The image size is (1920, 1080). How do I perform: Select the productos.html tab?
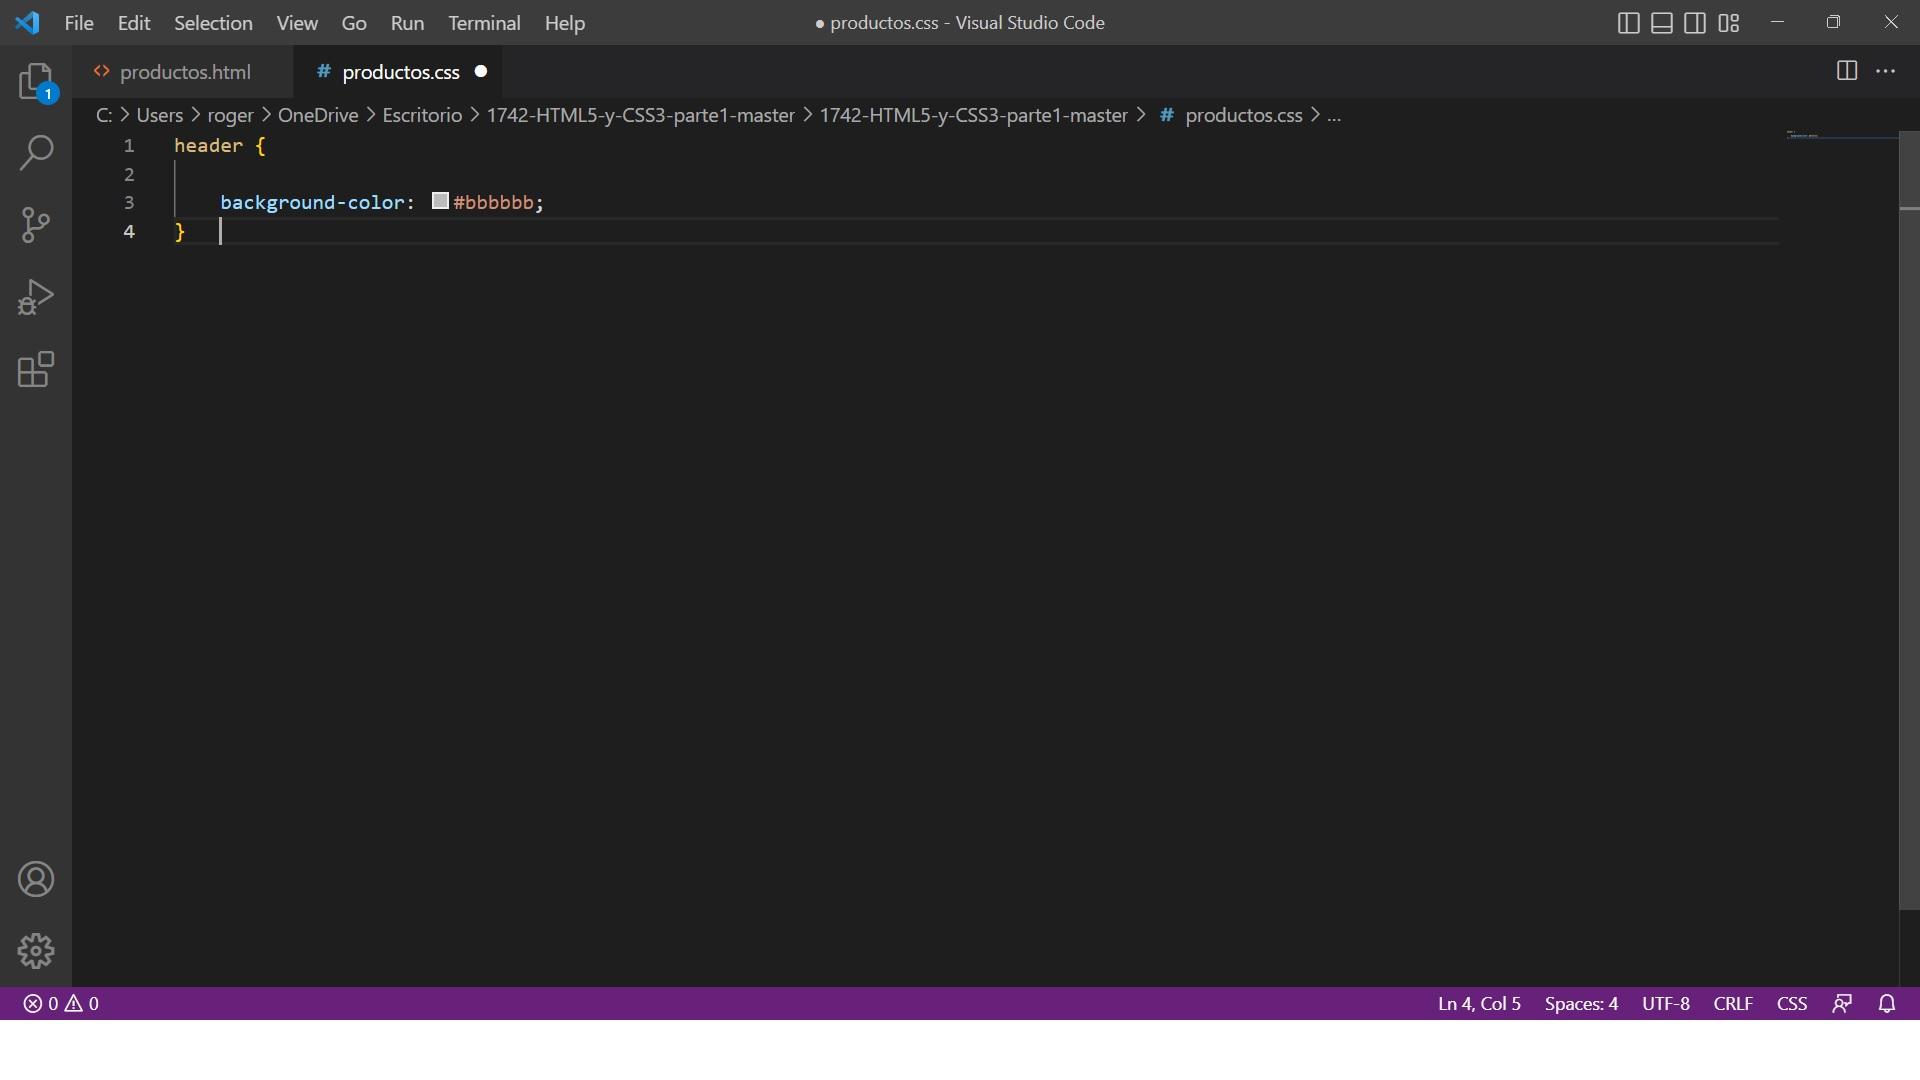[x=185, y=71]
